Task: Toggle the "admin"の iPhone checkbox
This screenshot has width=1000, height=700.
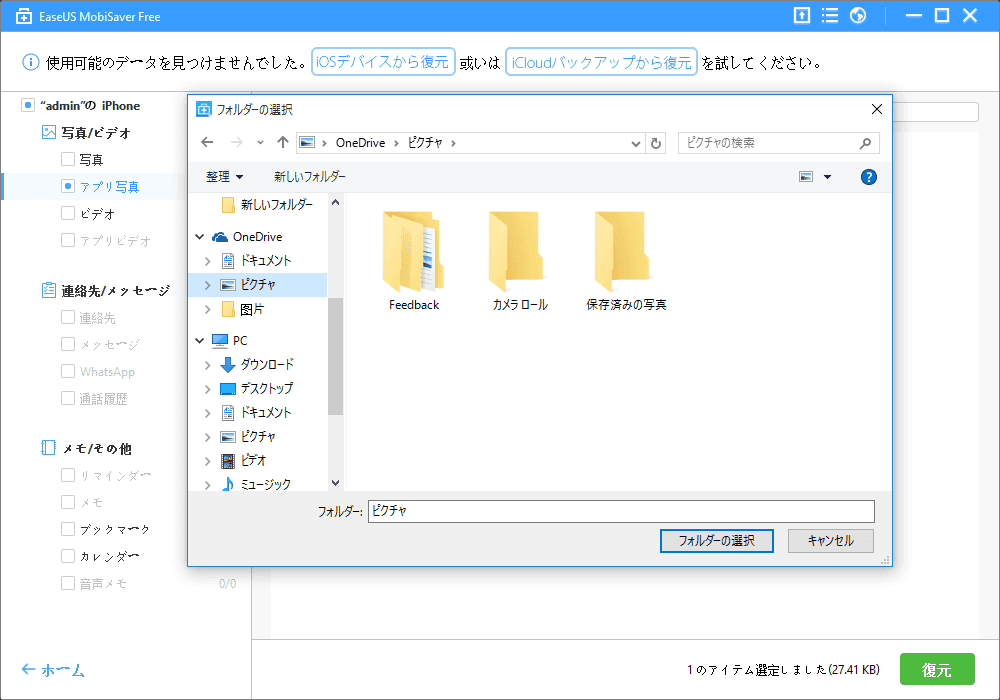Action: 27,105
